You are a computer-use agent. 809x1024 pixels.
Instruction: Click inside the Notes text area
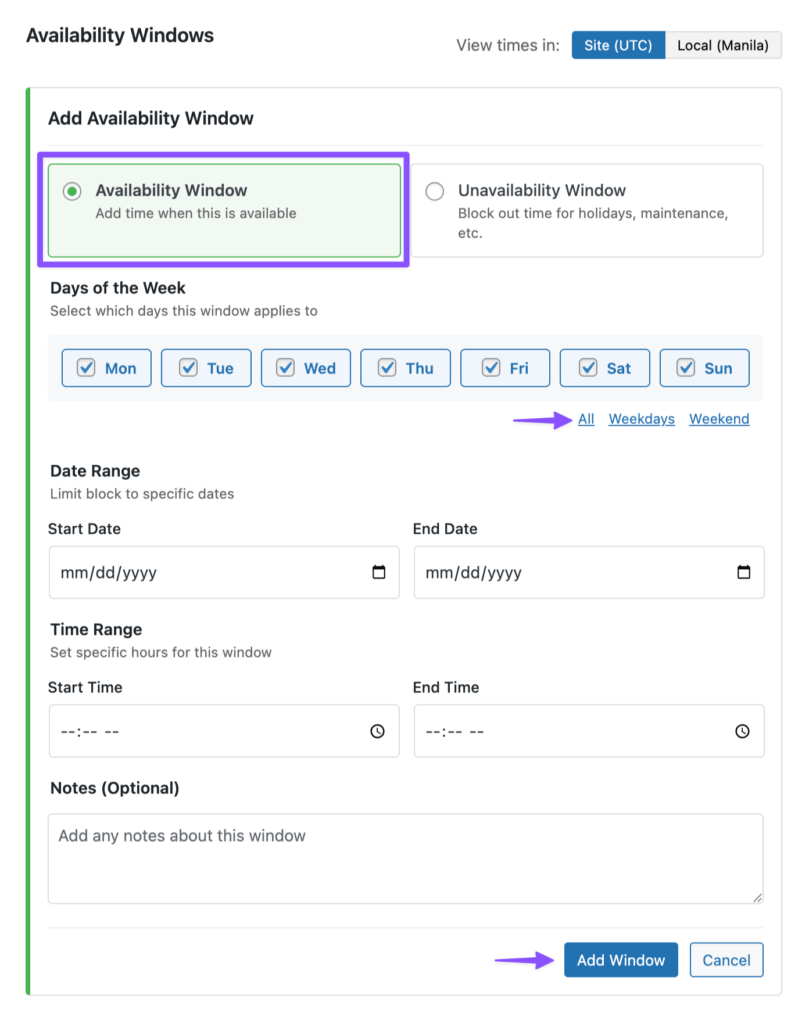(404, 855)
